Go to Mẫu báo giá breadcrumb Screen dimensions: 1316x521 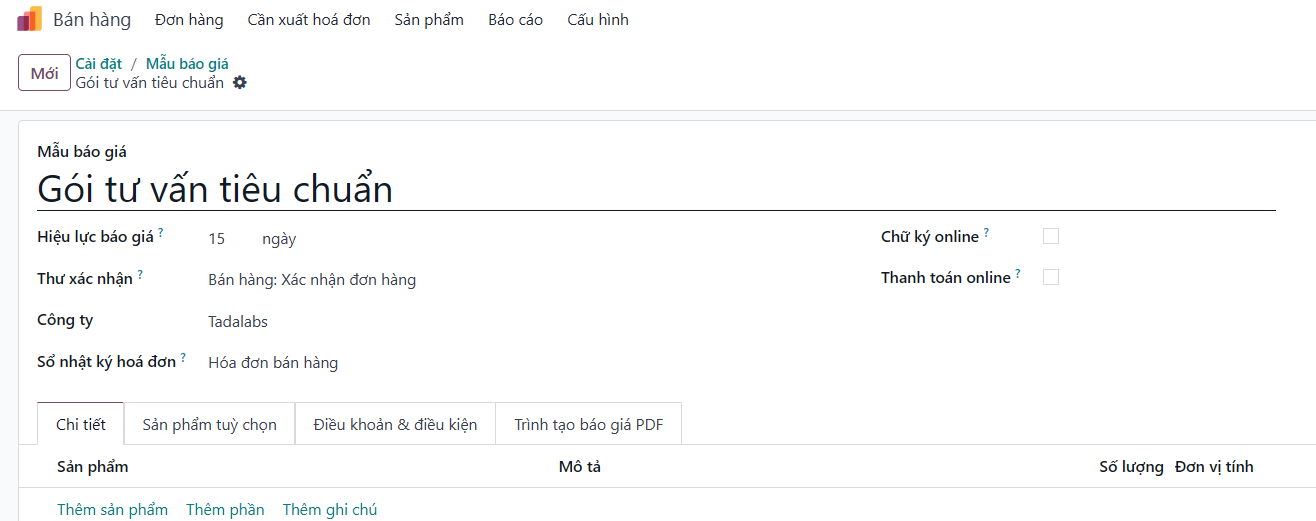(187, 64)
